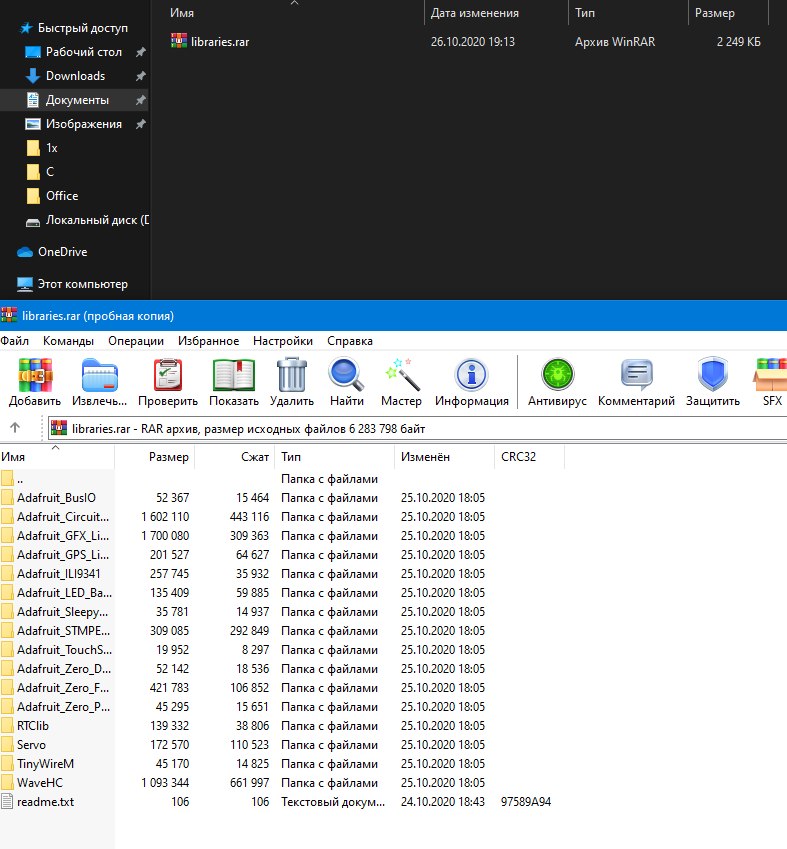Screen dimensions: 787x849
Task: Select the C folder in sidebar
Action: pos(74,172)
